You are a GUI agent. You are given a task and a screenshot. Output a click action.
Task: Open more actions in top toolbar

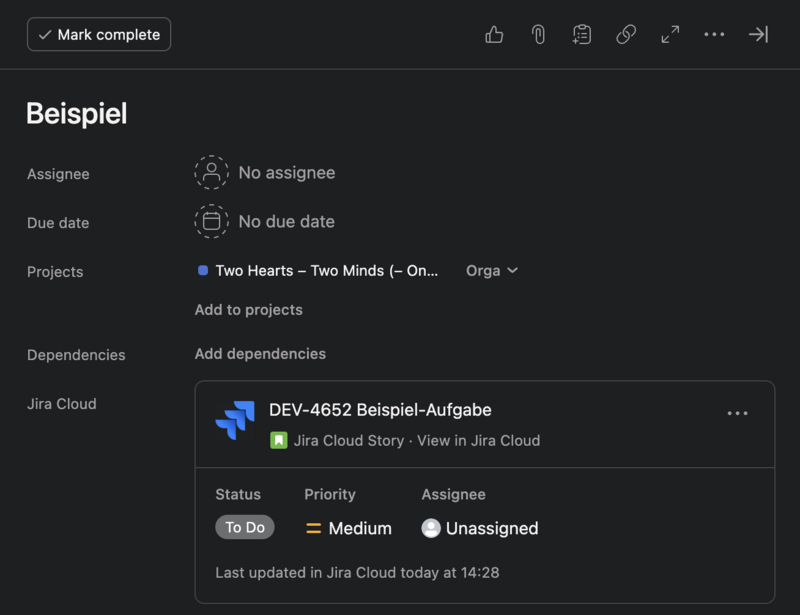click(714, 35)
